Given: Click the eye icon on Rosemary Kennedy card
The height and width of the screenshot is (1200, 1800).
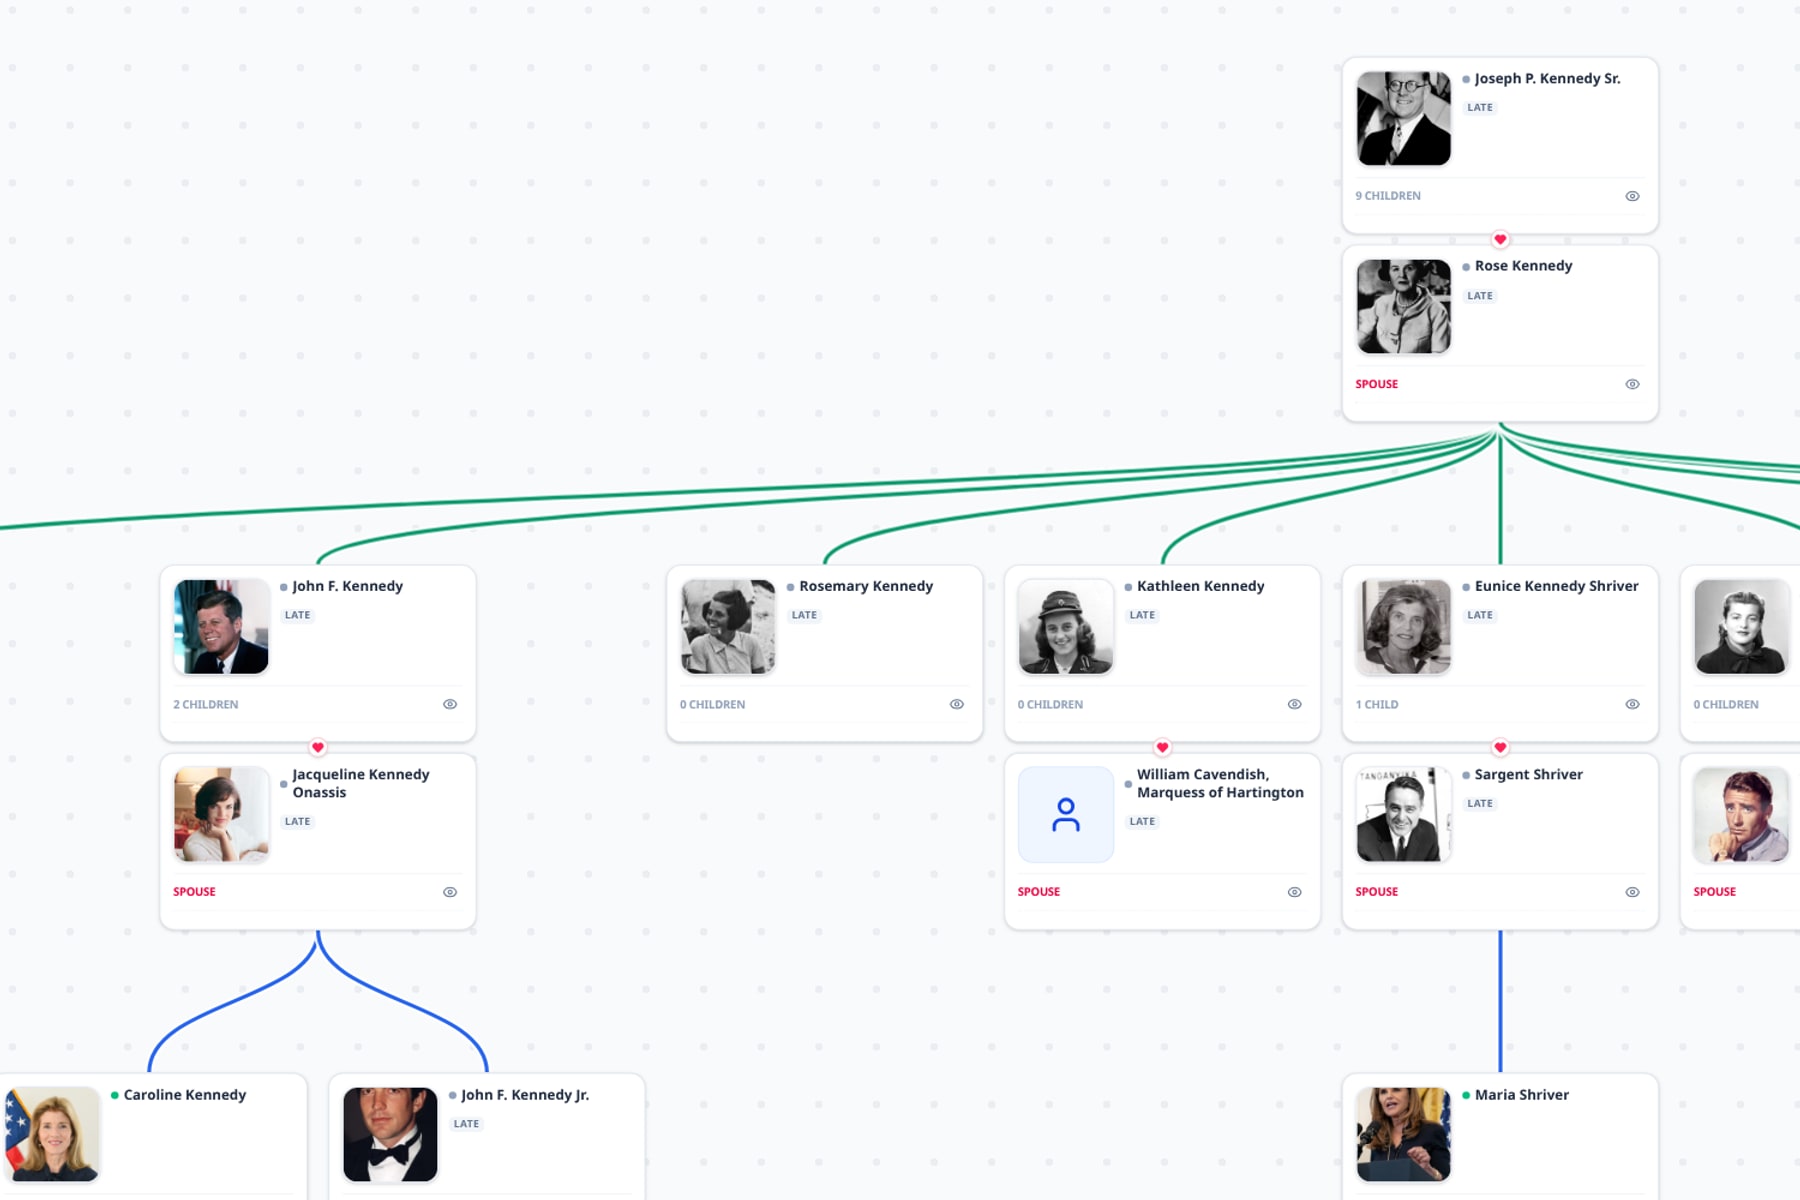Looking at the screenshot, I should (x=957, y=704).
